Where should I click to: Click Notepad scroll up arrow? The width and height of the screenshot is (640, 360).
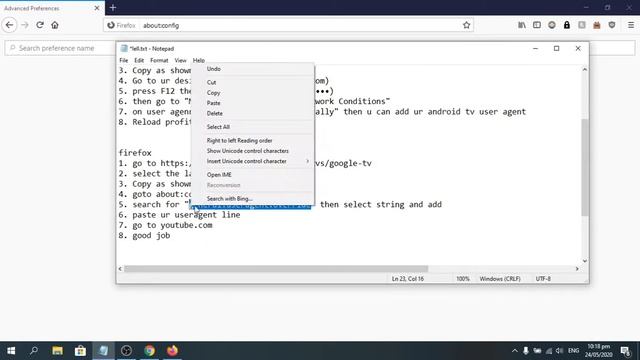(x=584, y=70)
